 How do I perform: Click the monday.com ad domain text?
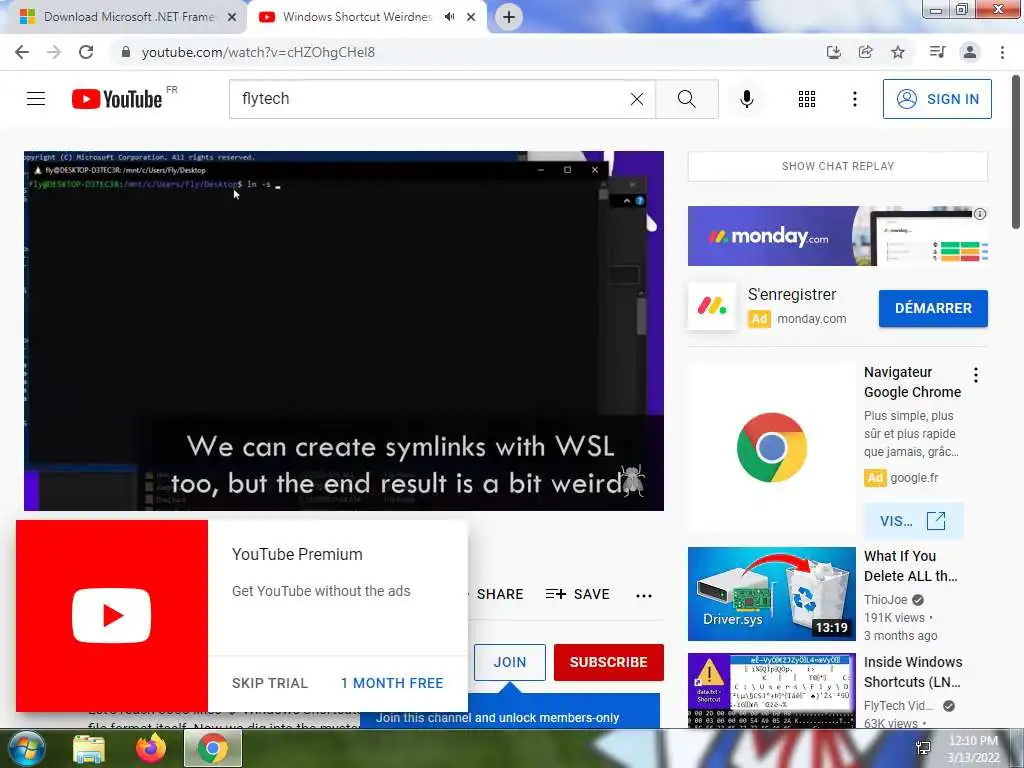(x=812, y=319)
